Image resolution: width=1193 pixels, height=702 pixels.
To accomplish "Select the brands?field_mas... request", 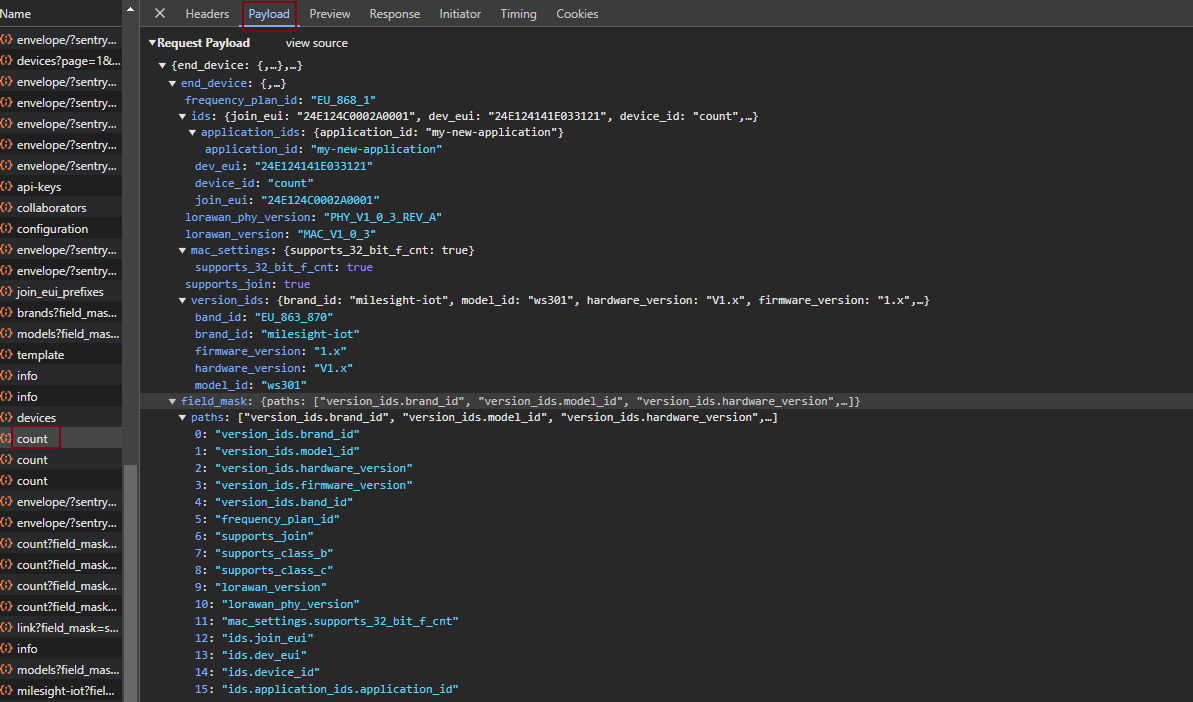I will (x=61, y=313).
